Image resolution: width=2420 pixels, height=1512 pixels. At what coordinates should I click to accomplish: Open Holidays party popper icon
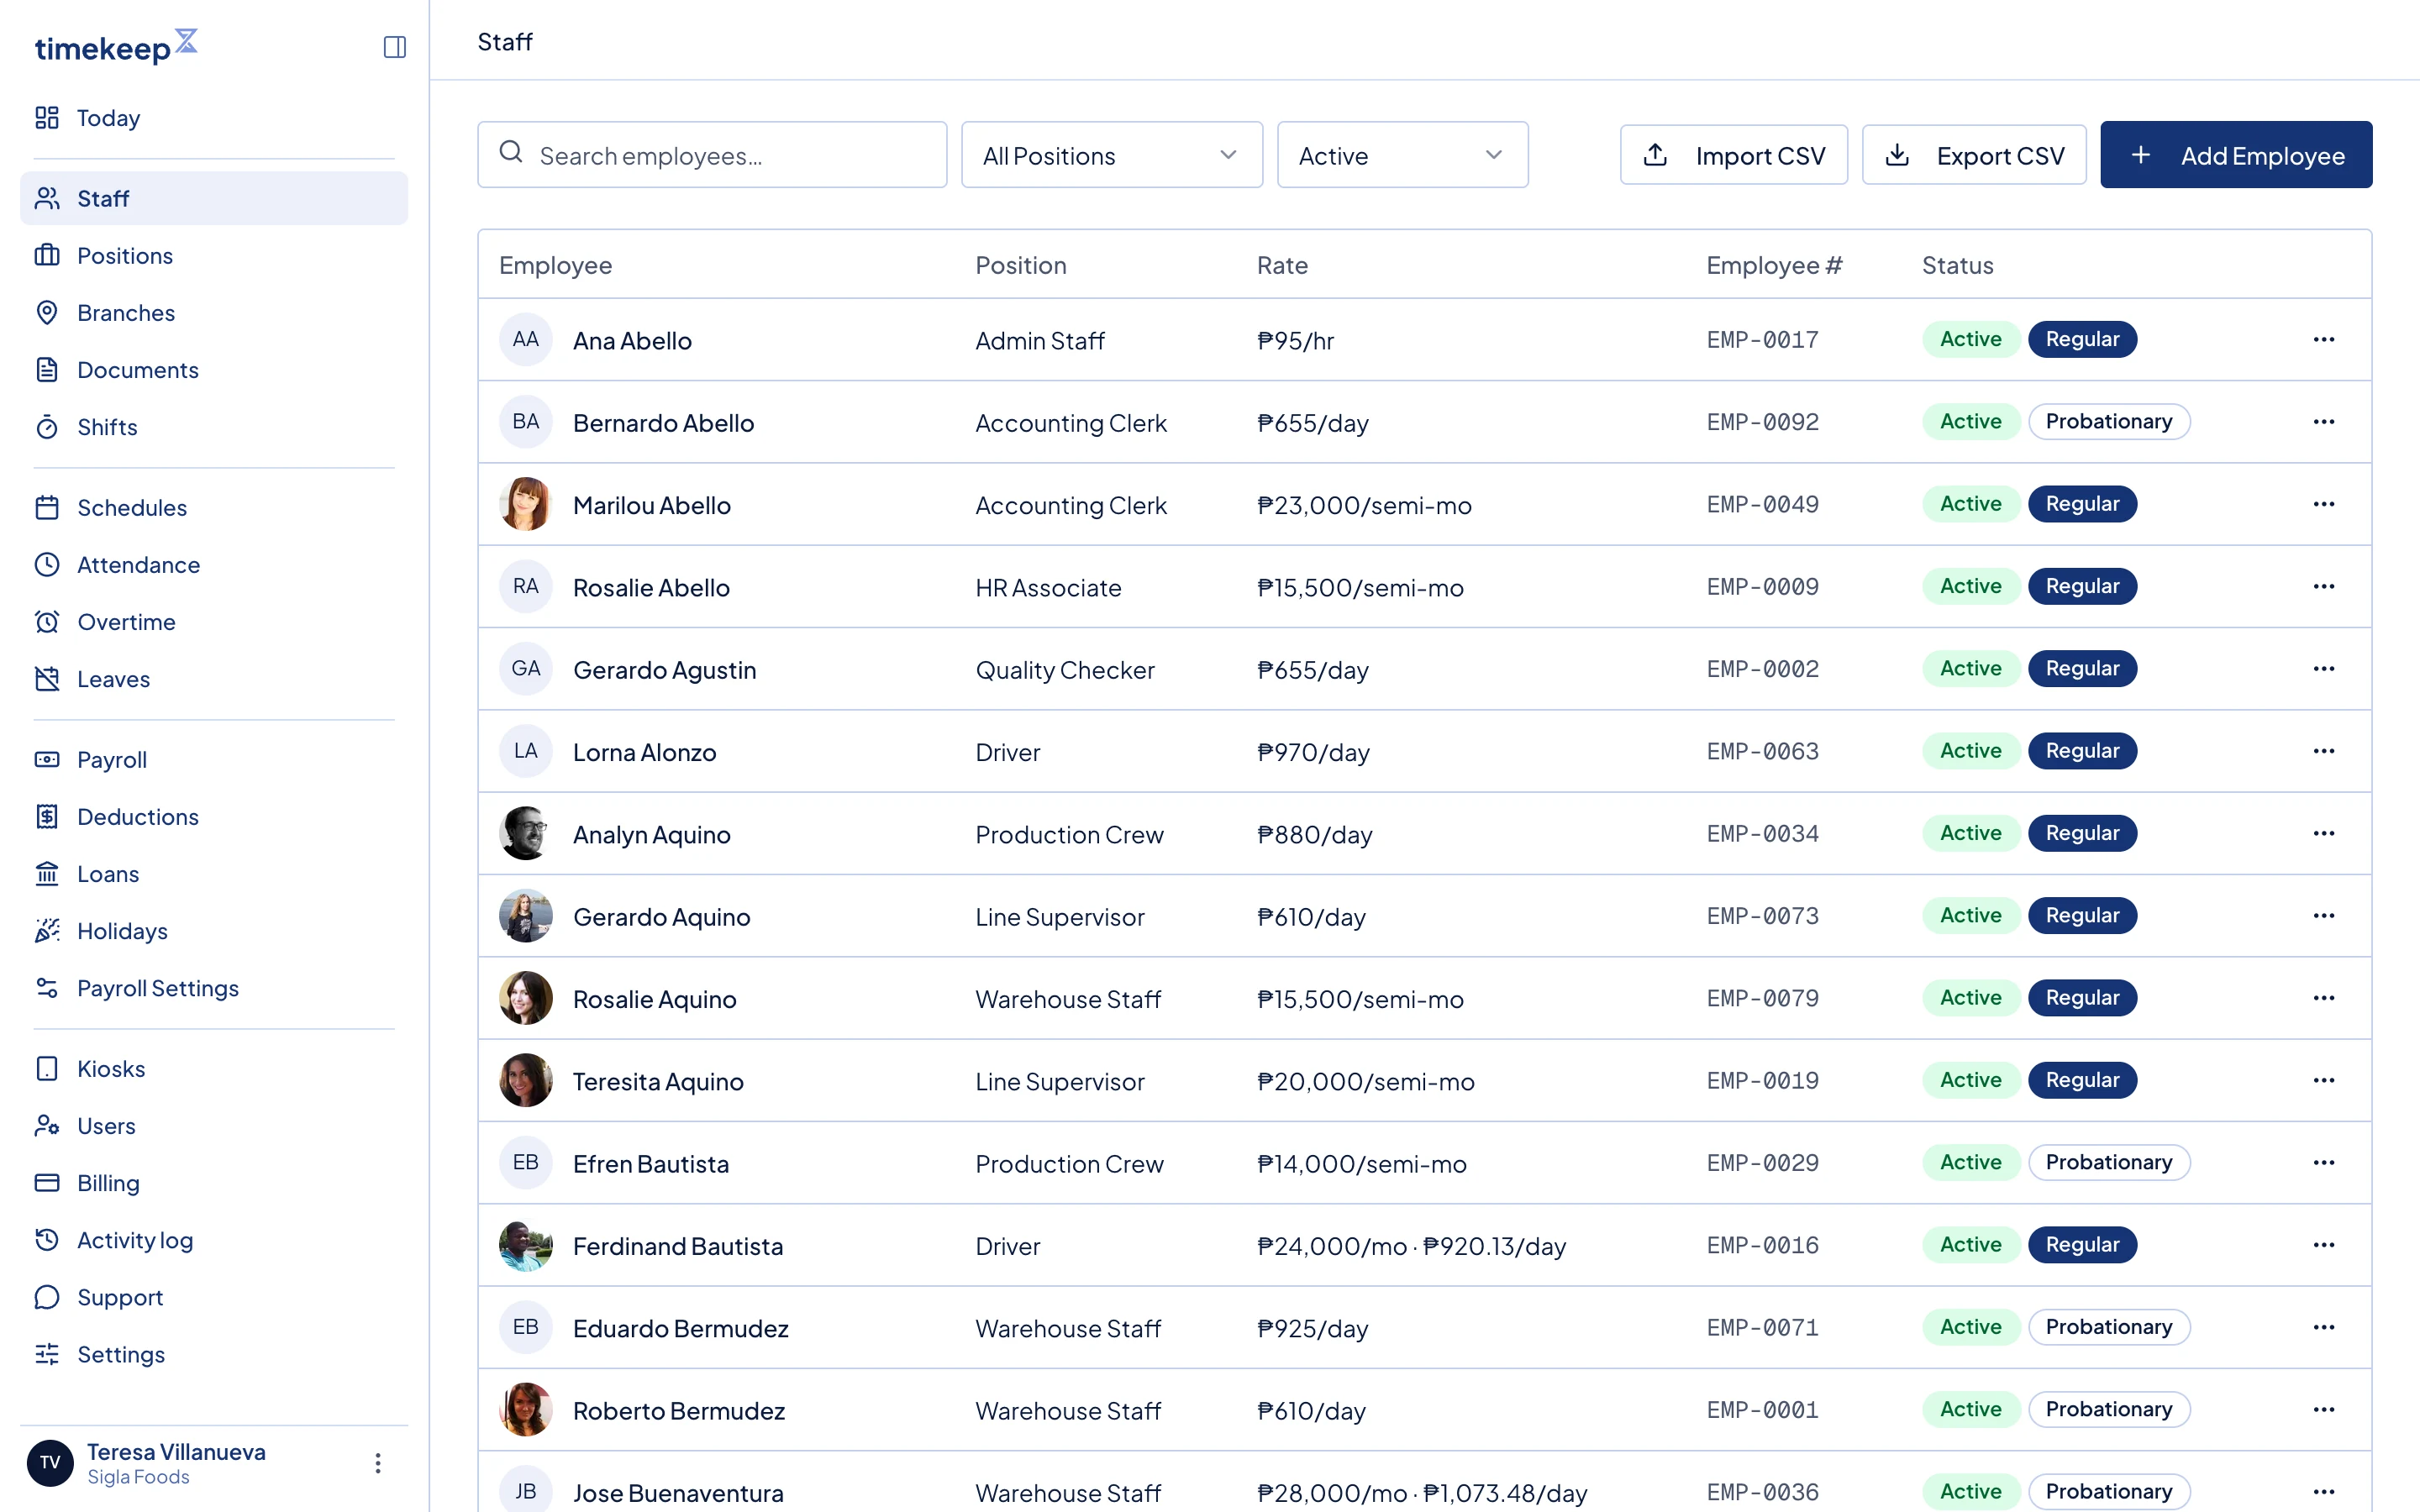47,931
